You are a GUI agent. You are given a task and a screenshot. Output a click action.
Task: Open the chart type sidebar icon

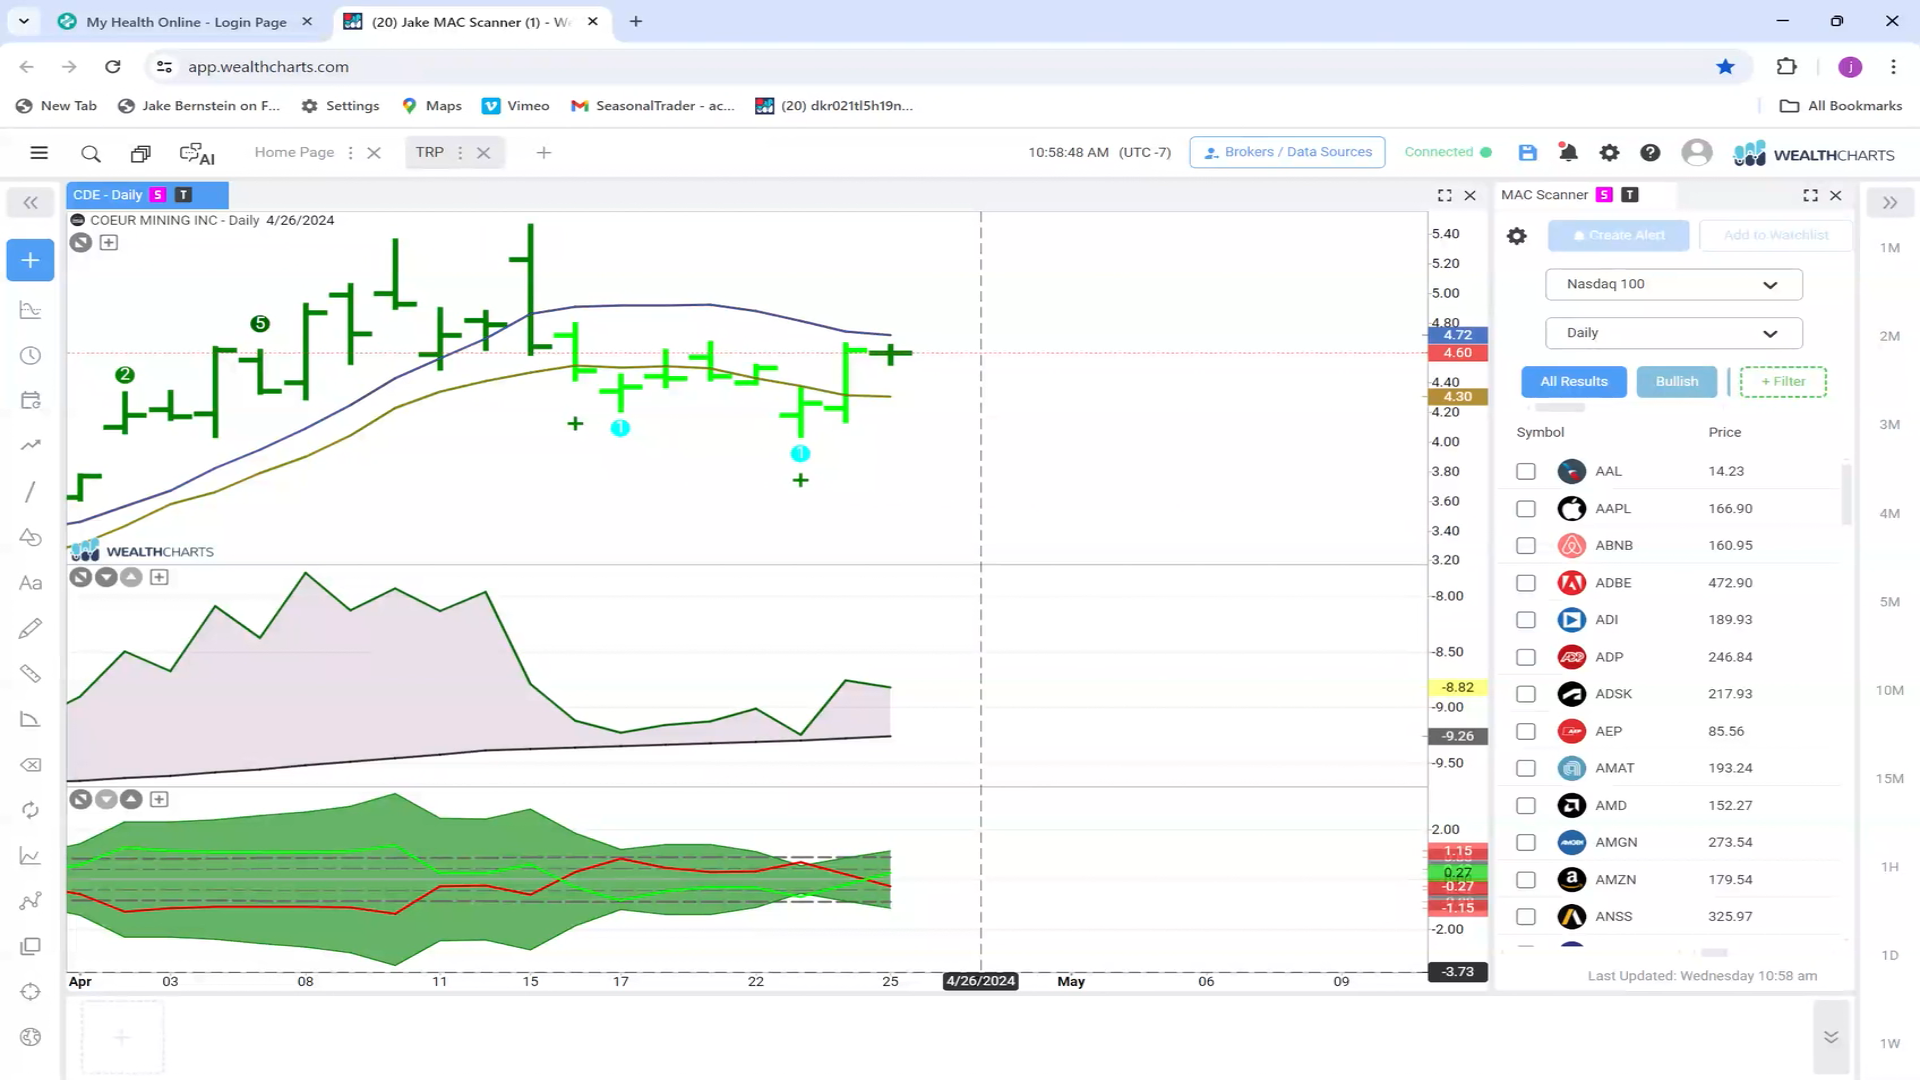click(30, 310)
